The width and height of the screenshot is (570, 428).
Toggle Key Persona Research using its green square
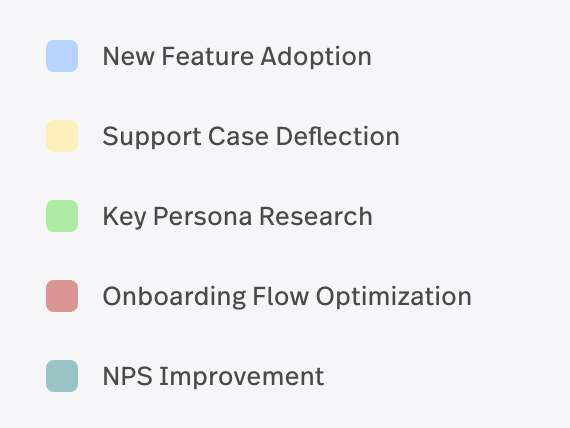click(x=62, y=216)
